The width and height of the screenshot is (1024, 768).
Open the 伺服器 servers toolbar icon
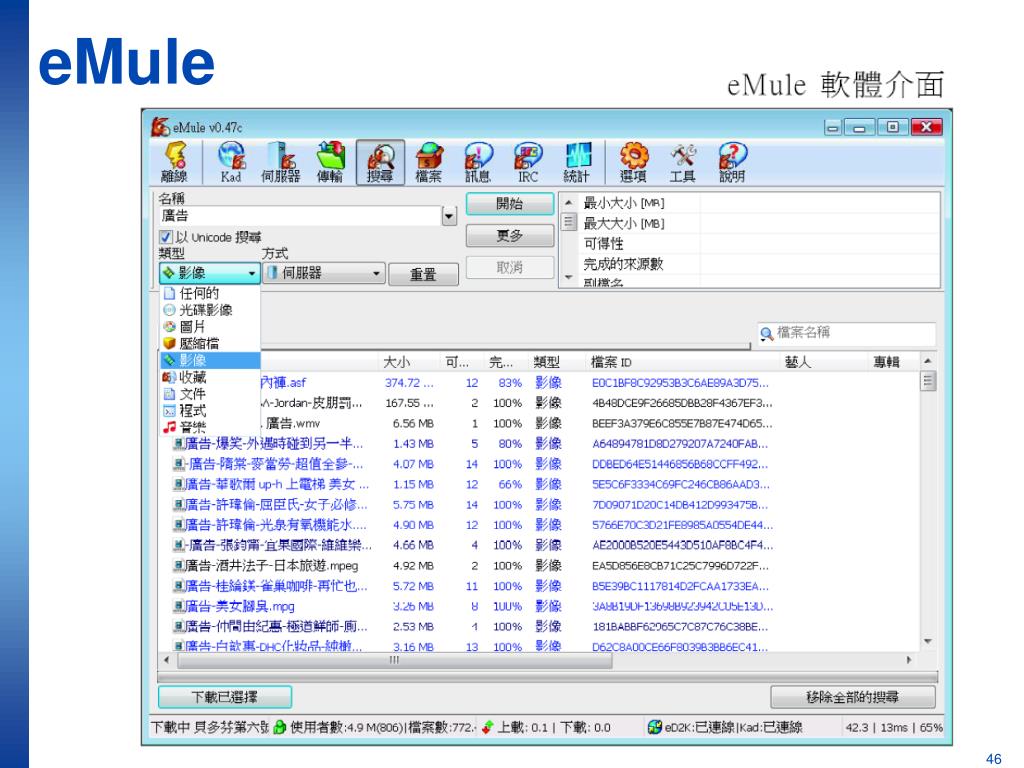(281, 162)
